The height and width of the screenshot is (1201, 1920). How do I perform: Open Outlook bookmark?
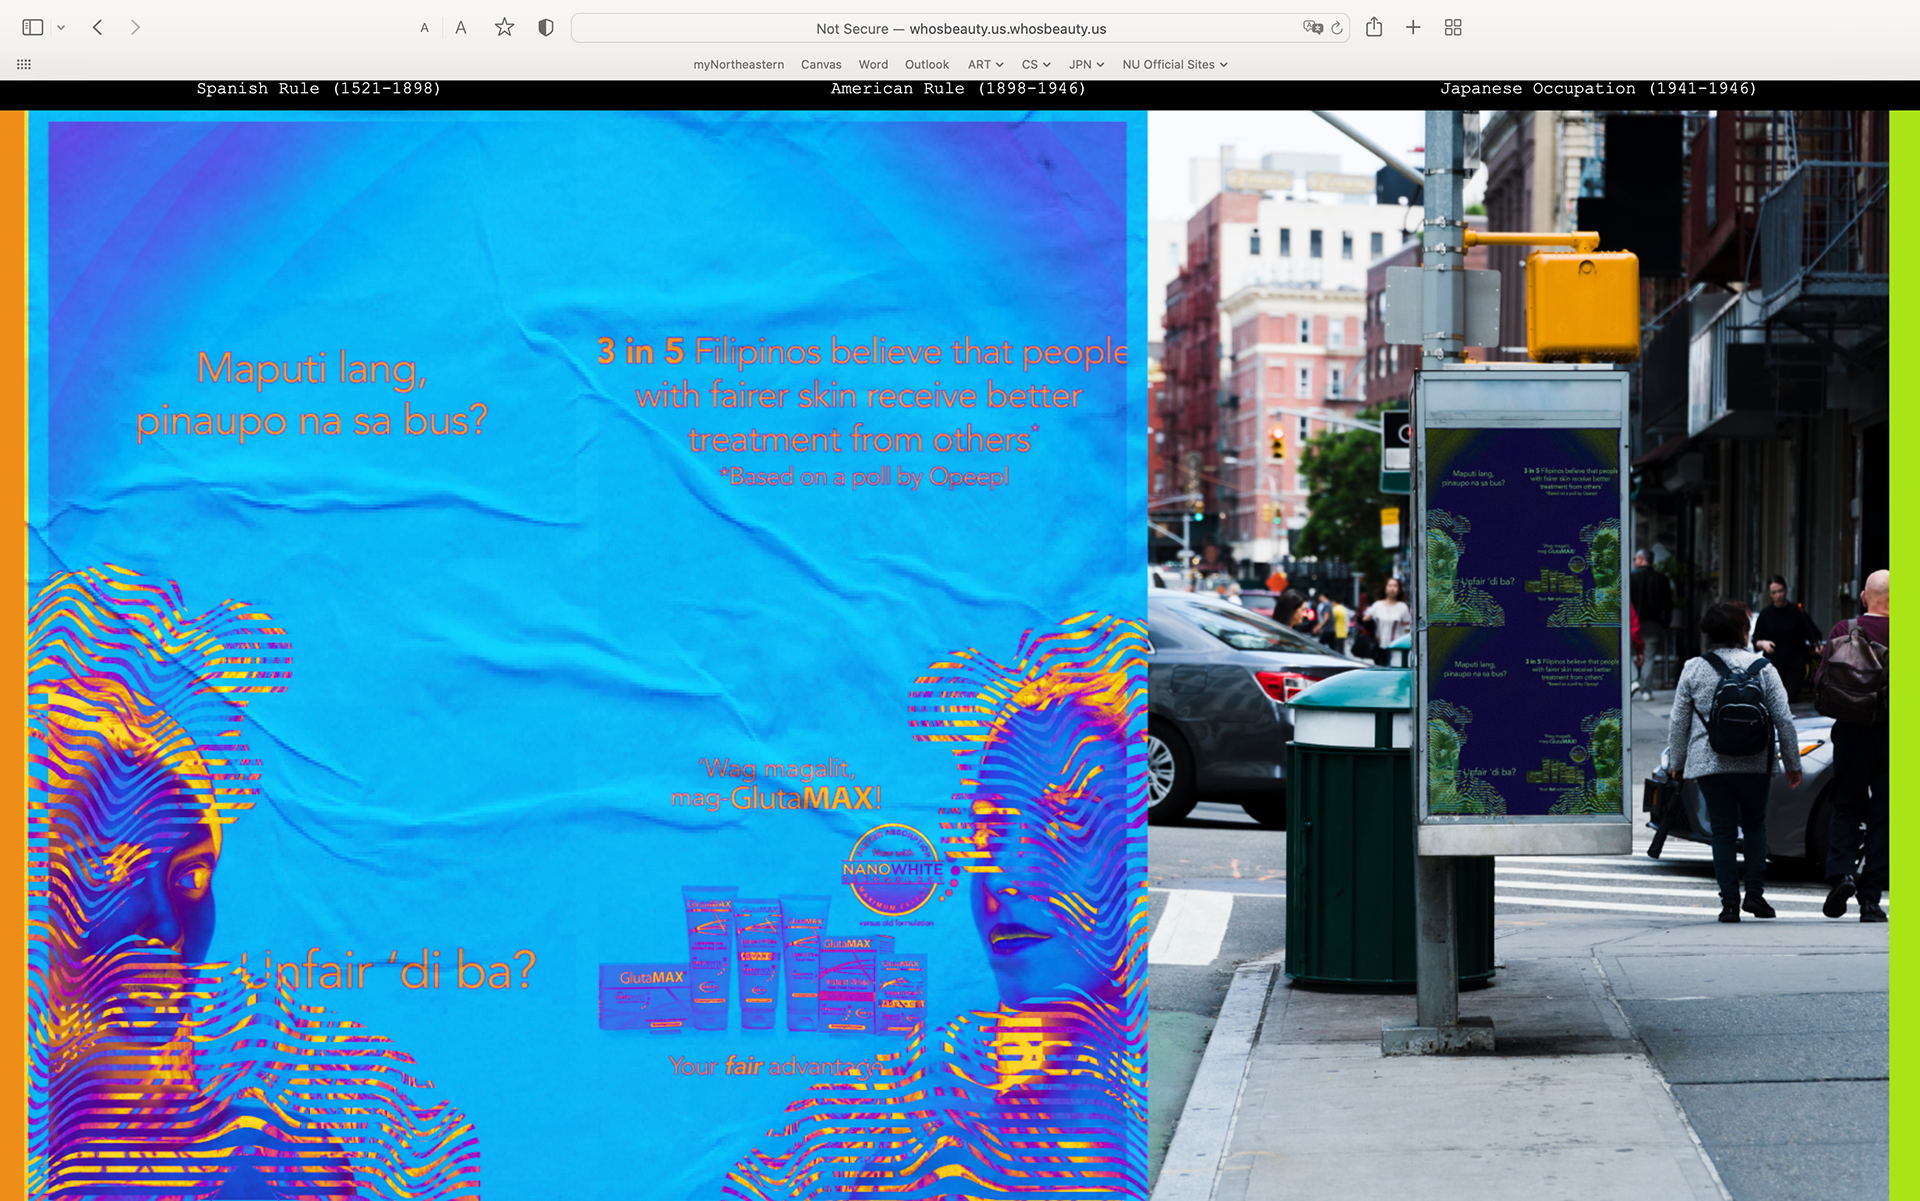[x=927, y=64]
